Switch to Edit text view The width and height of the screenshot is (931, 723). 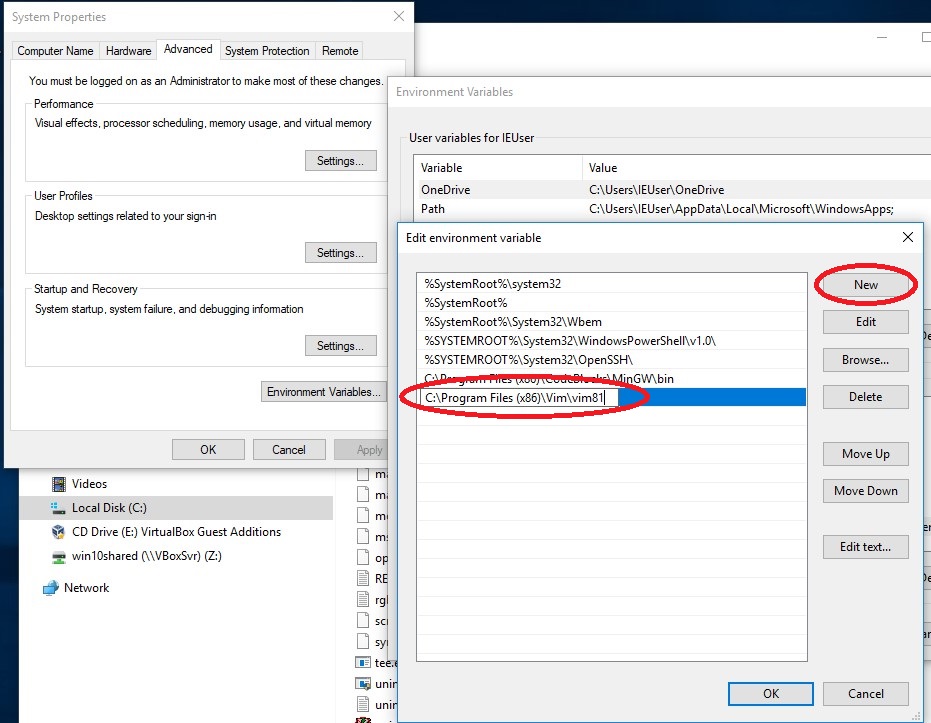pos(864,546)
